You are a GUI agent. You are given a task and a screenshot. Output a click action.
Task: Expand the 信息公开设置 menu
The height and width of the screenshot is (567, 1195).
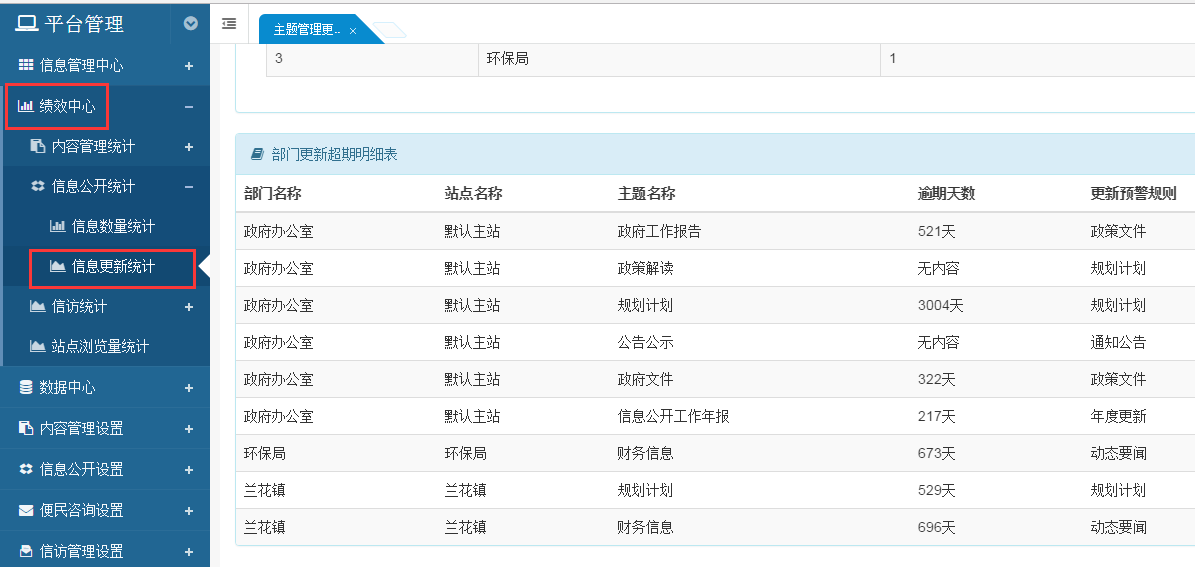189,469
